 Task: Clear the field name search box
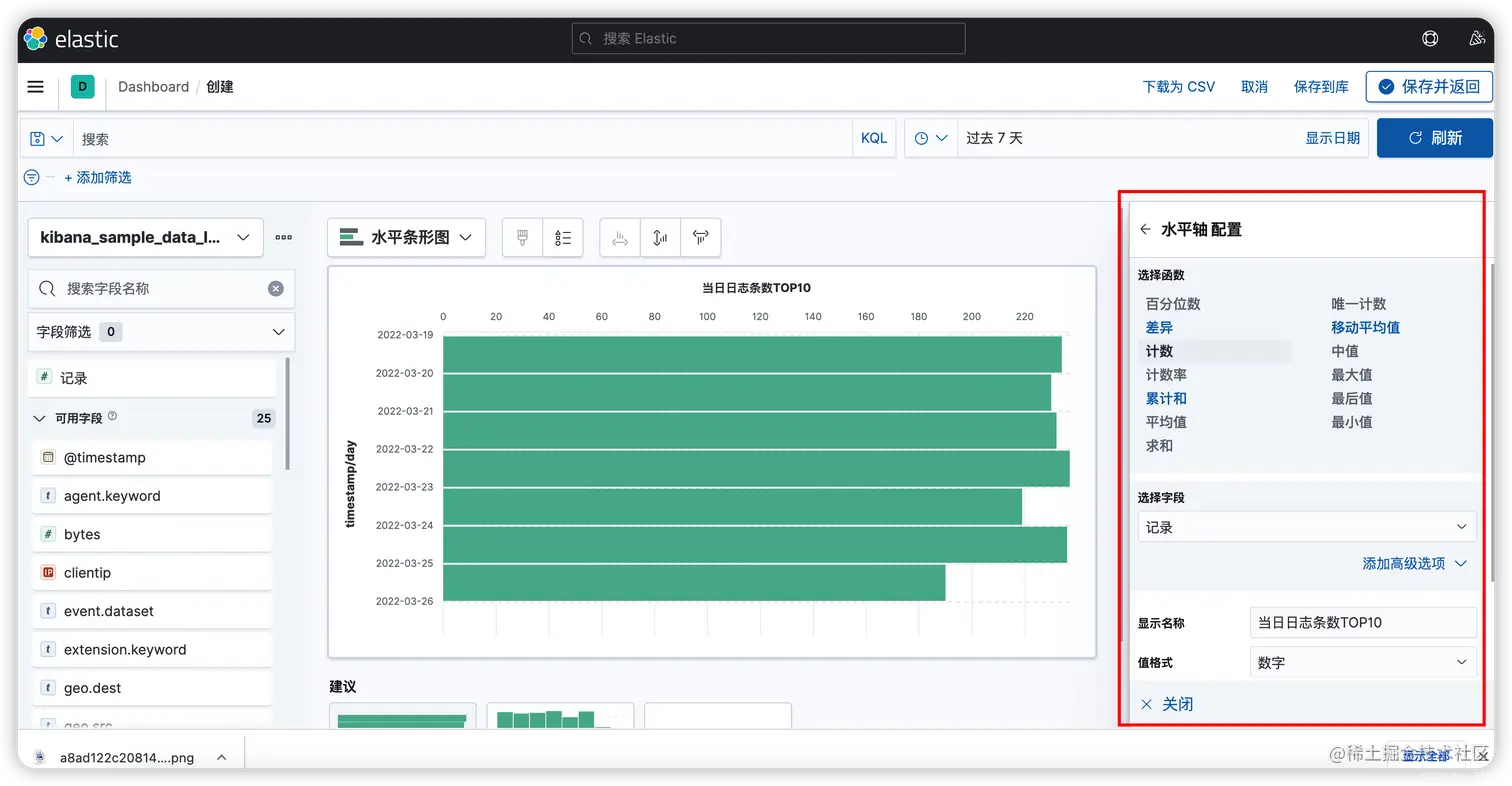pos(276,288)
